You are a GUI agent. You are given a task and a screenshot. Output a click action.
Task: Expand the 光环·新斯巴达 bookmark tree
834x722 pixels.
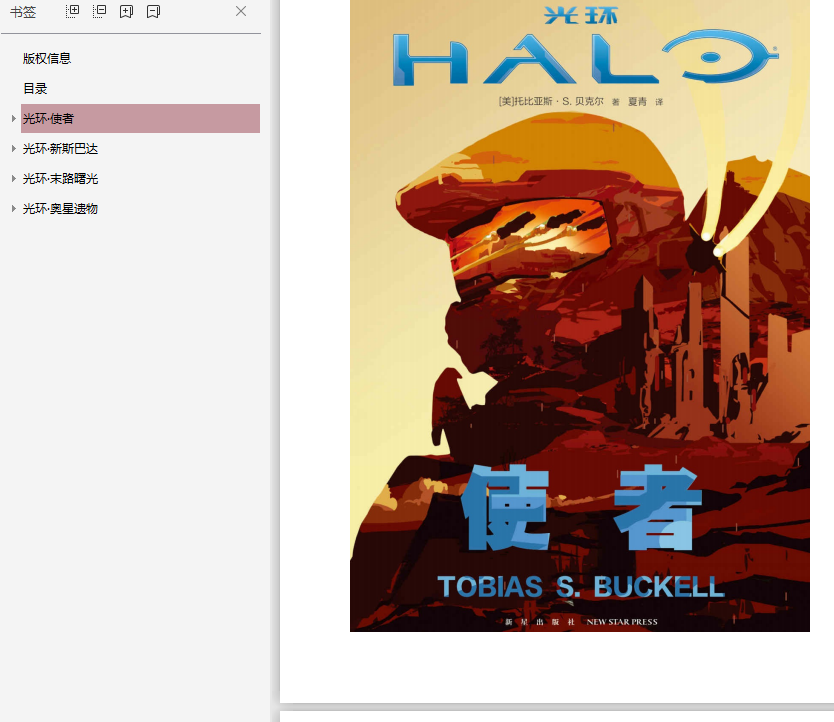13,148
